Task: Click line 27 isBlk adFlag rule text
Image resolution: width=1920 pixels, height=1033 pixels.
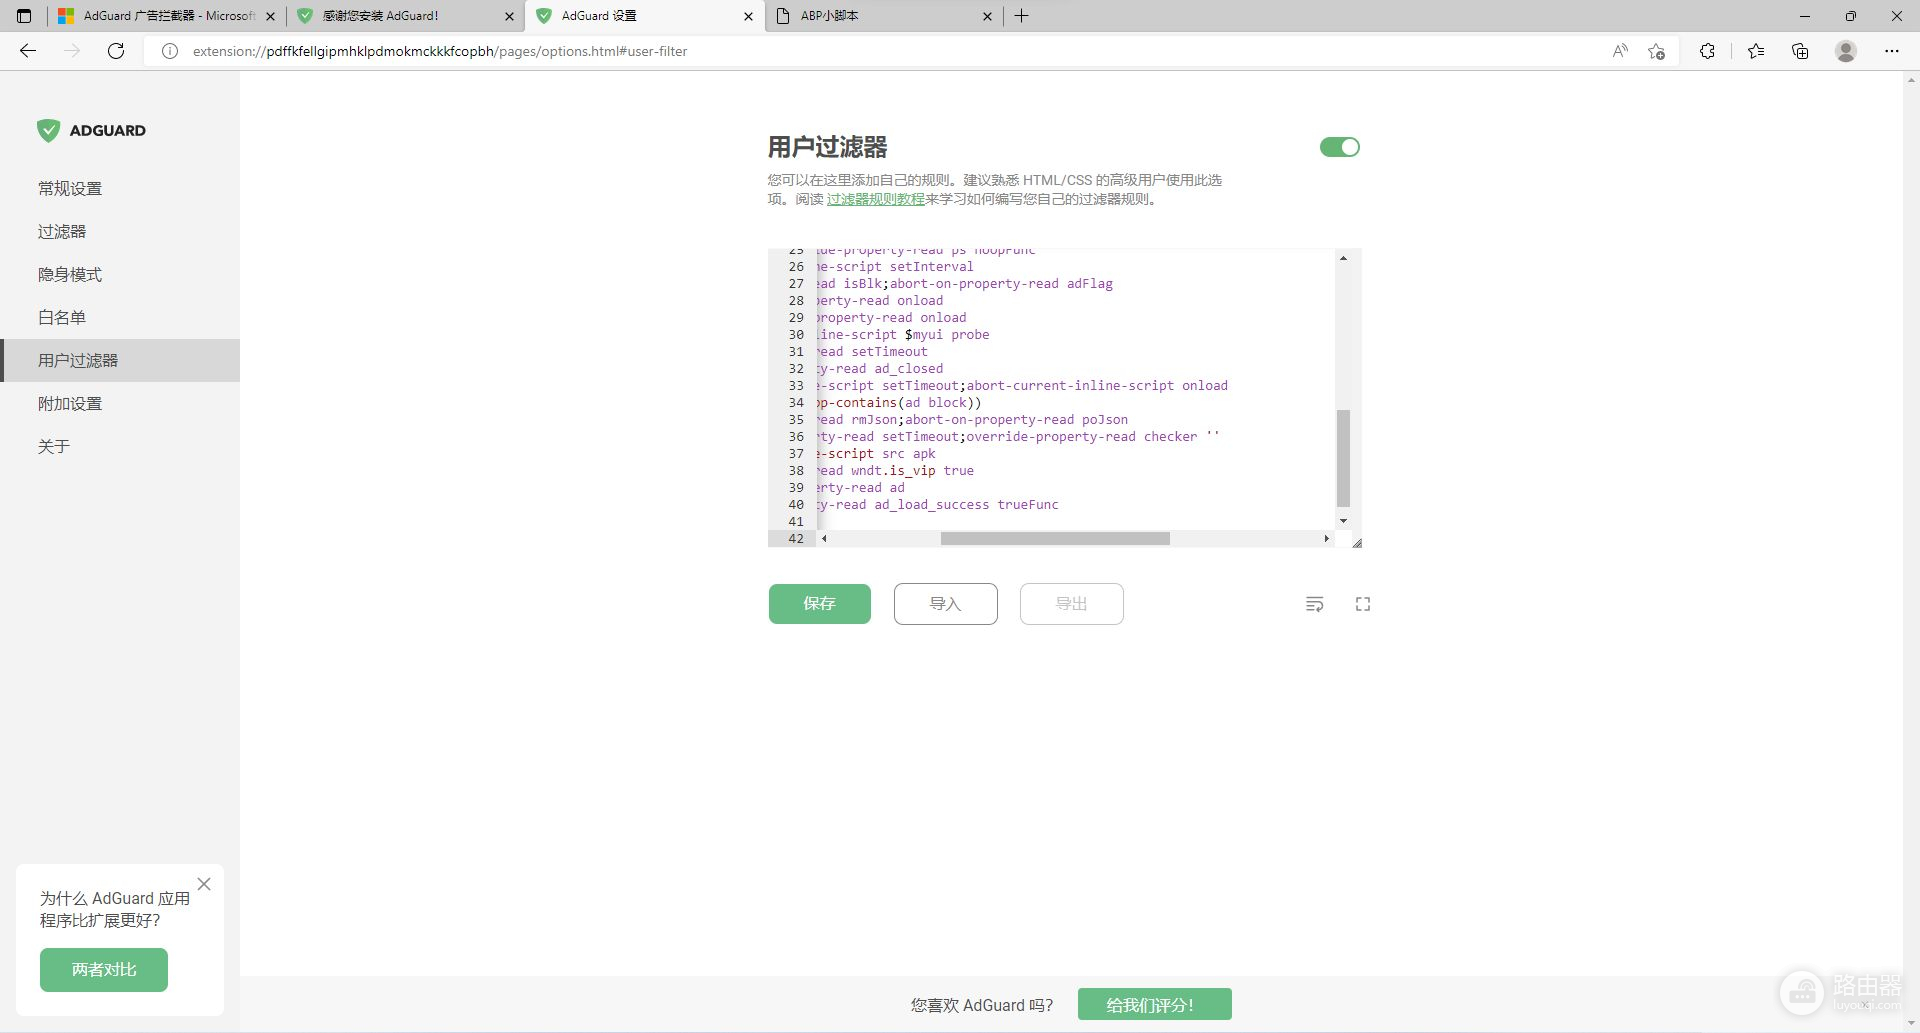Action: pyautogui.click(x=965, y=284)
